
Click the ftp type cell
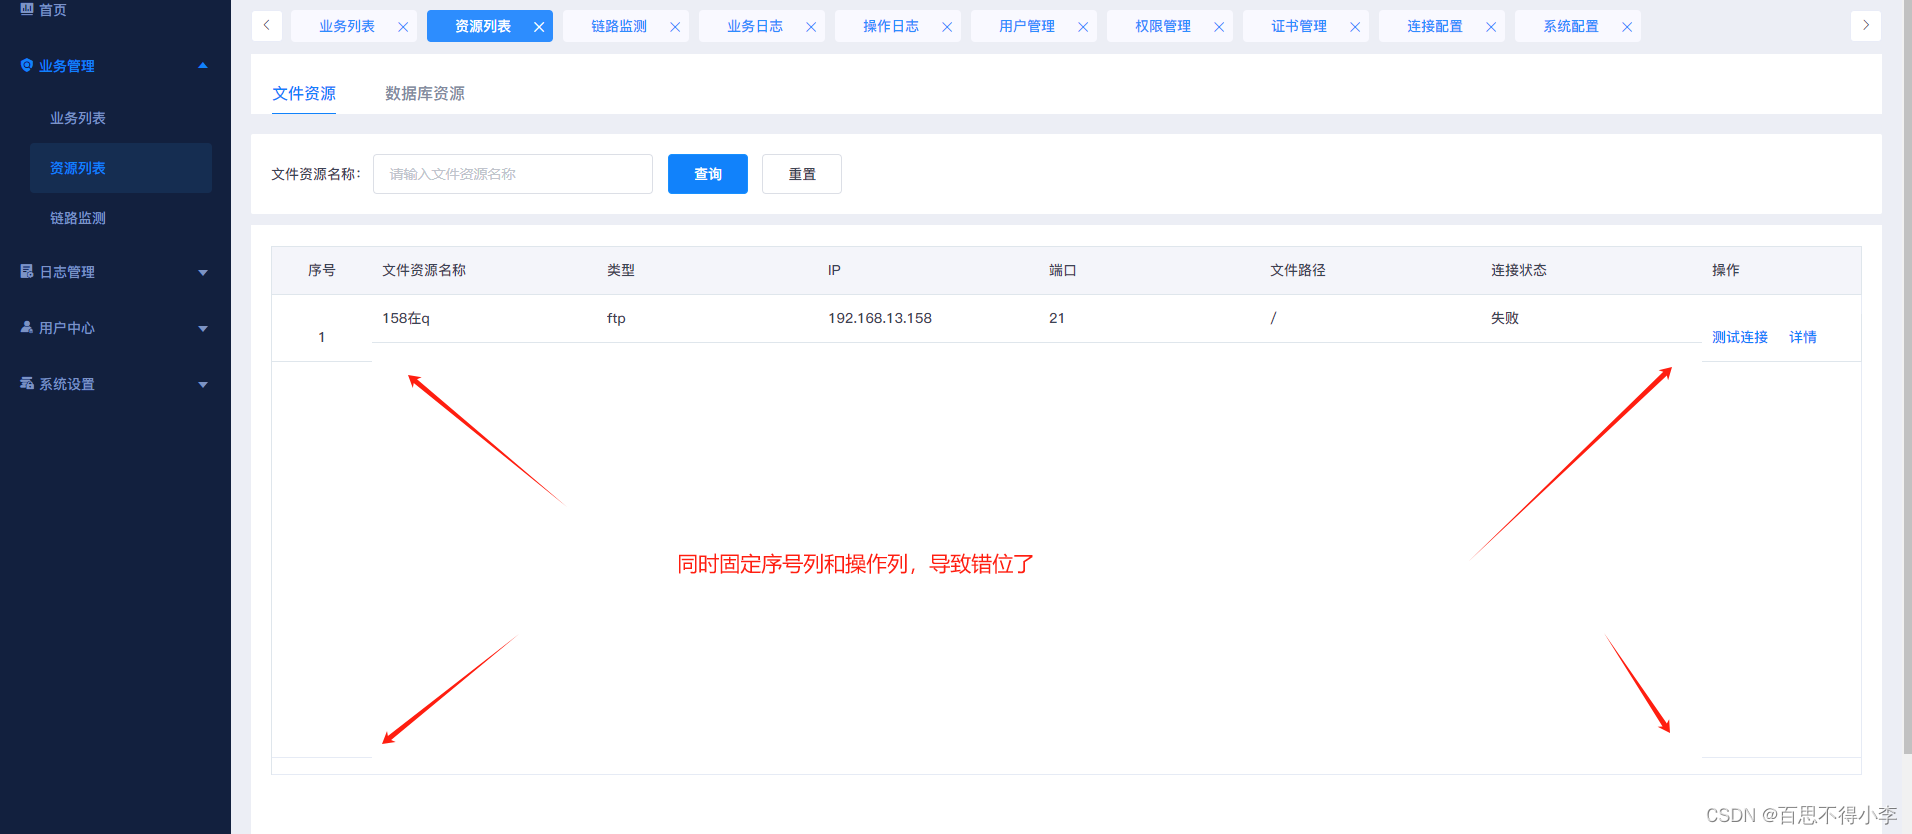pyautogui.click(x=616, y=318)
